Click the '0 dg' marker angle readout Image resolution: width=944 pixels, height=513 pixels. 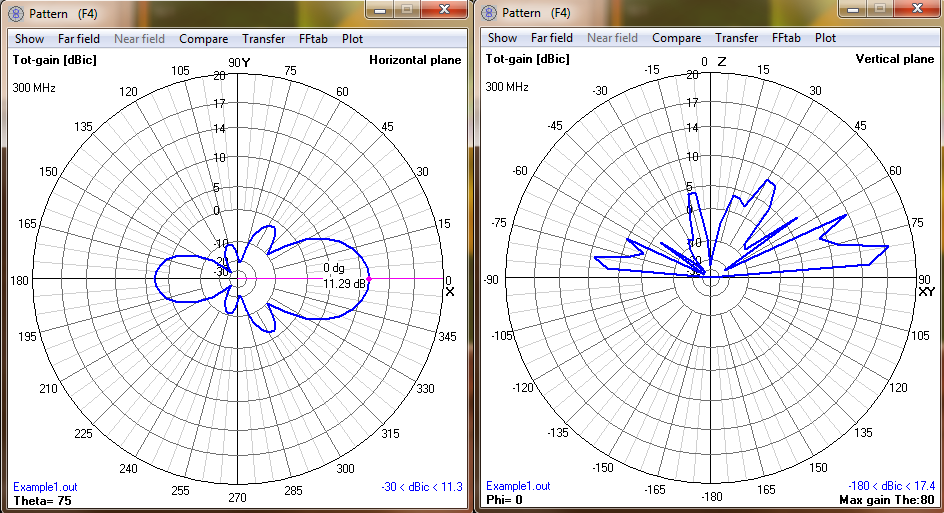(334, 268)
